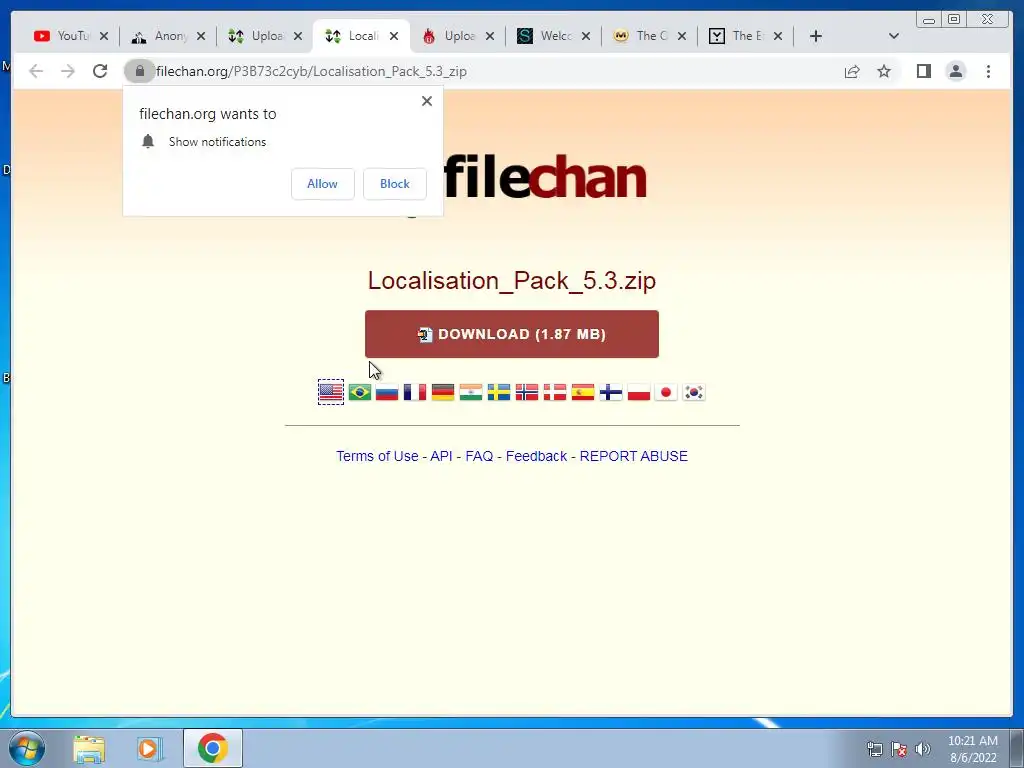Open Windows Media Player from taskbar
This screenshot has height=768, width=1024.
pos(149,748)
